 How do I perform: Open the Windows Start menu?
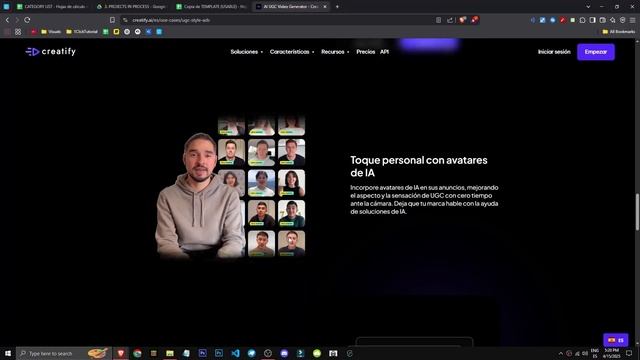pyautogui.click(x=8, y=353)
